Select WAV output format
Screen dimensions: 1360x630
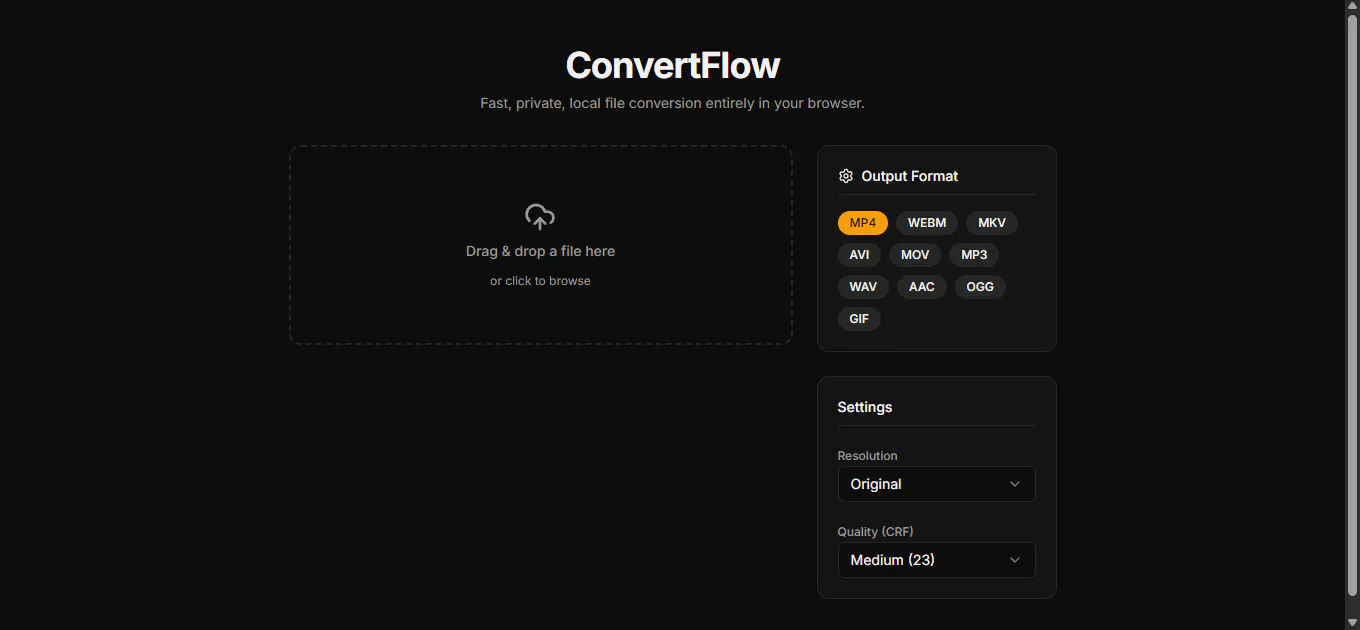[x=863, y=287]
